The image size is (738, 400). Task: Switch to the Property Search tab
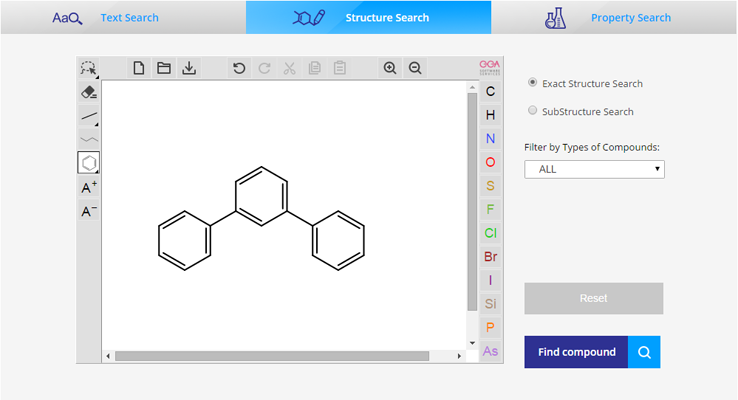(x=614, y=17)
